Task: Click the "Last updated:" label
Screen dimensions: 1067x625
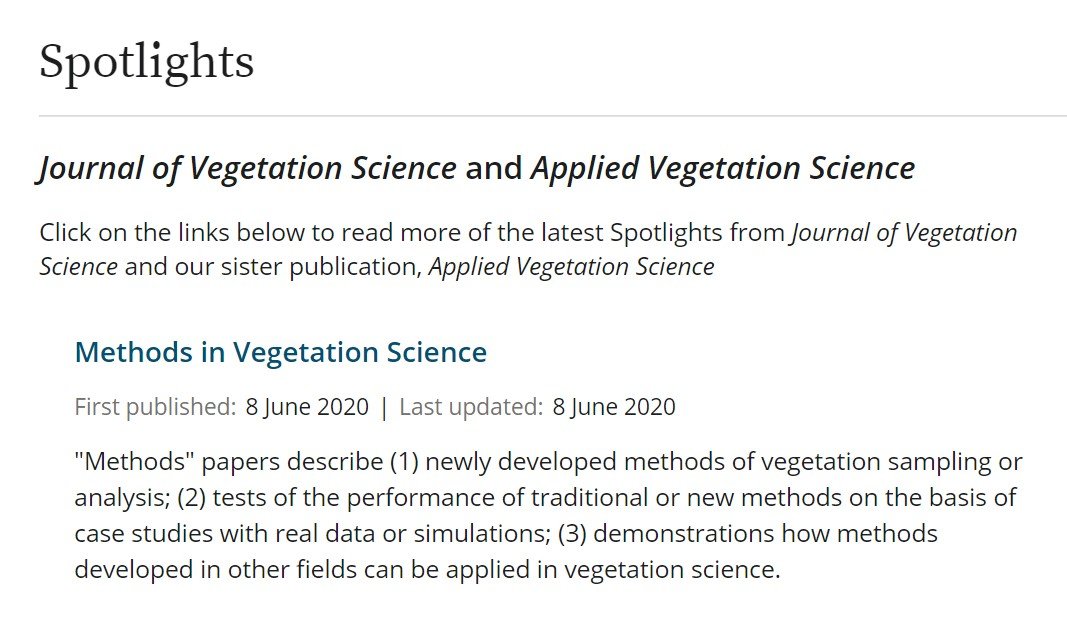Action: (471, 406)
